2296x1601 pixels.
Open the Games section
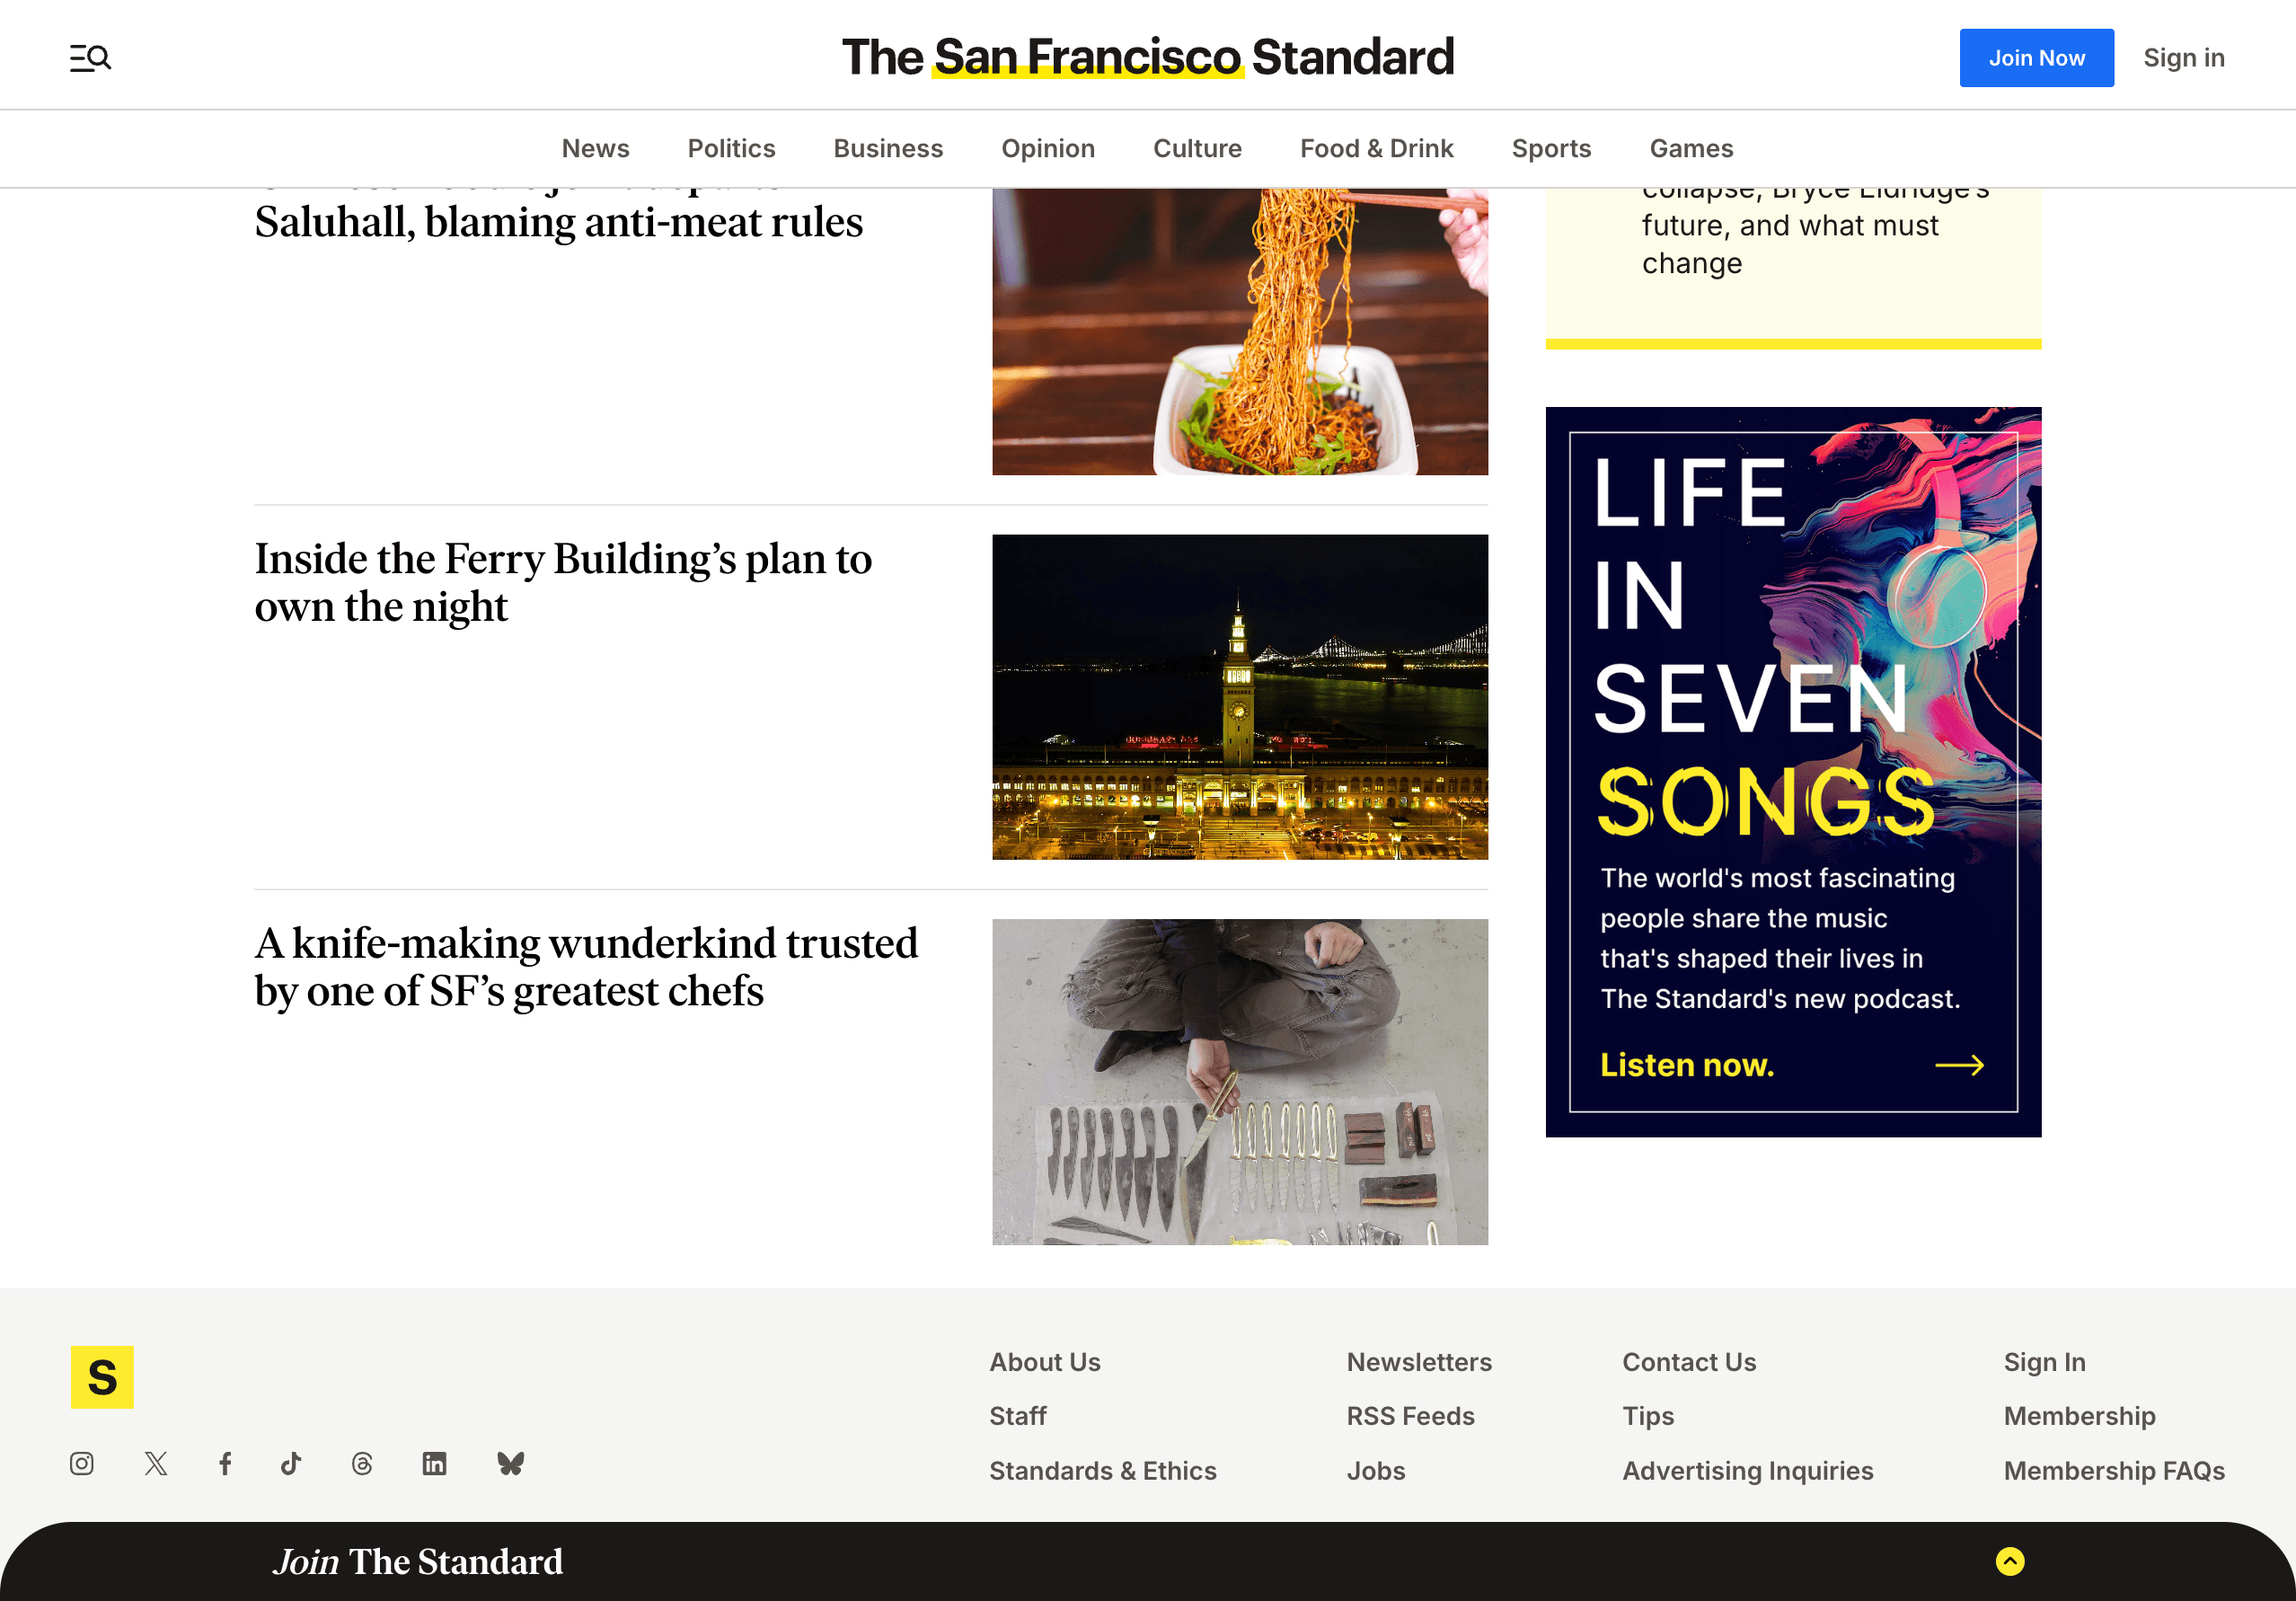[1690, 148]
